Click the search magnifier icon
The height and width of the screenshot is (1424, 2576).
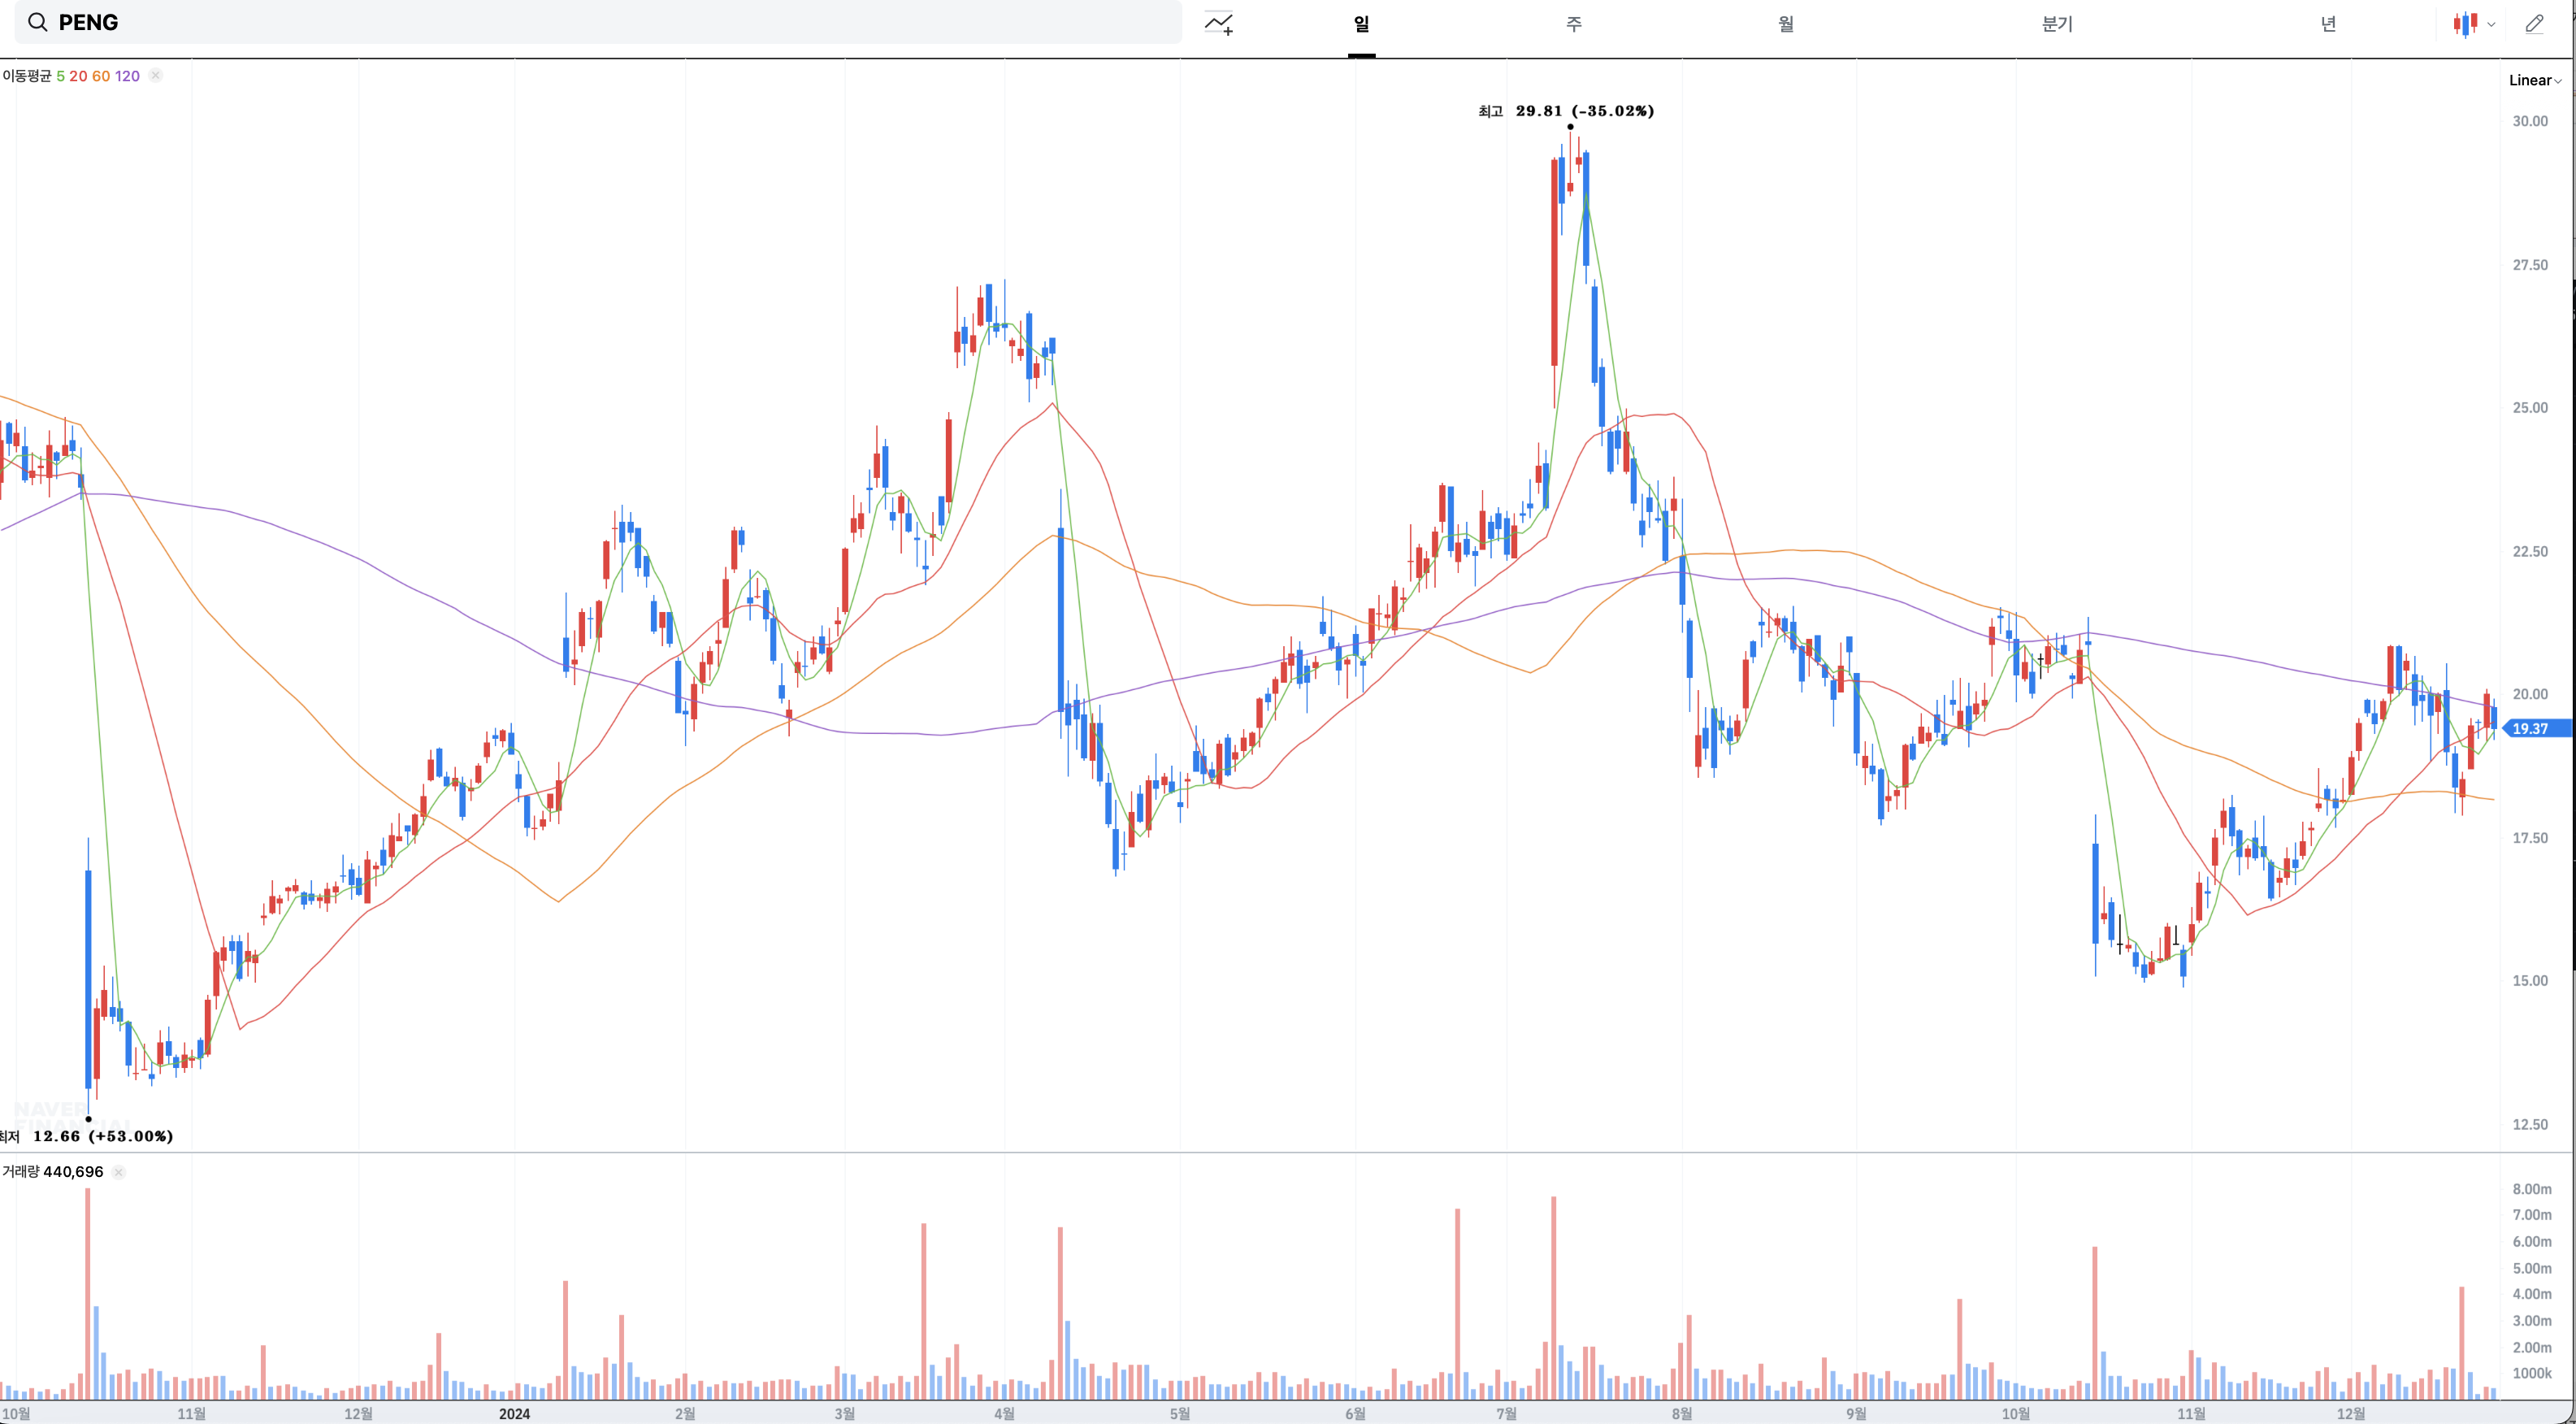(x=37, y=22)
